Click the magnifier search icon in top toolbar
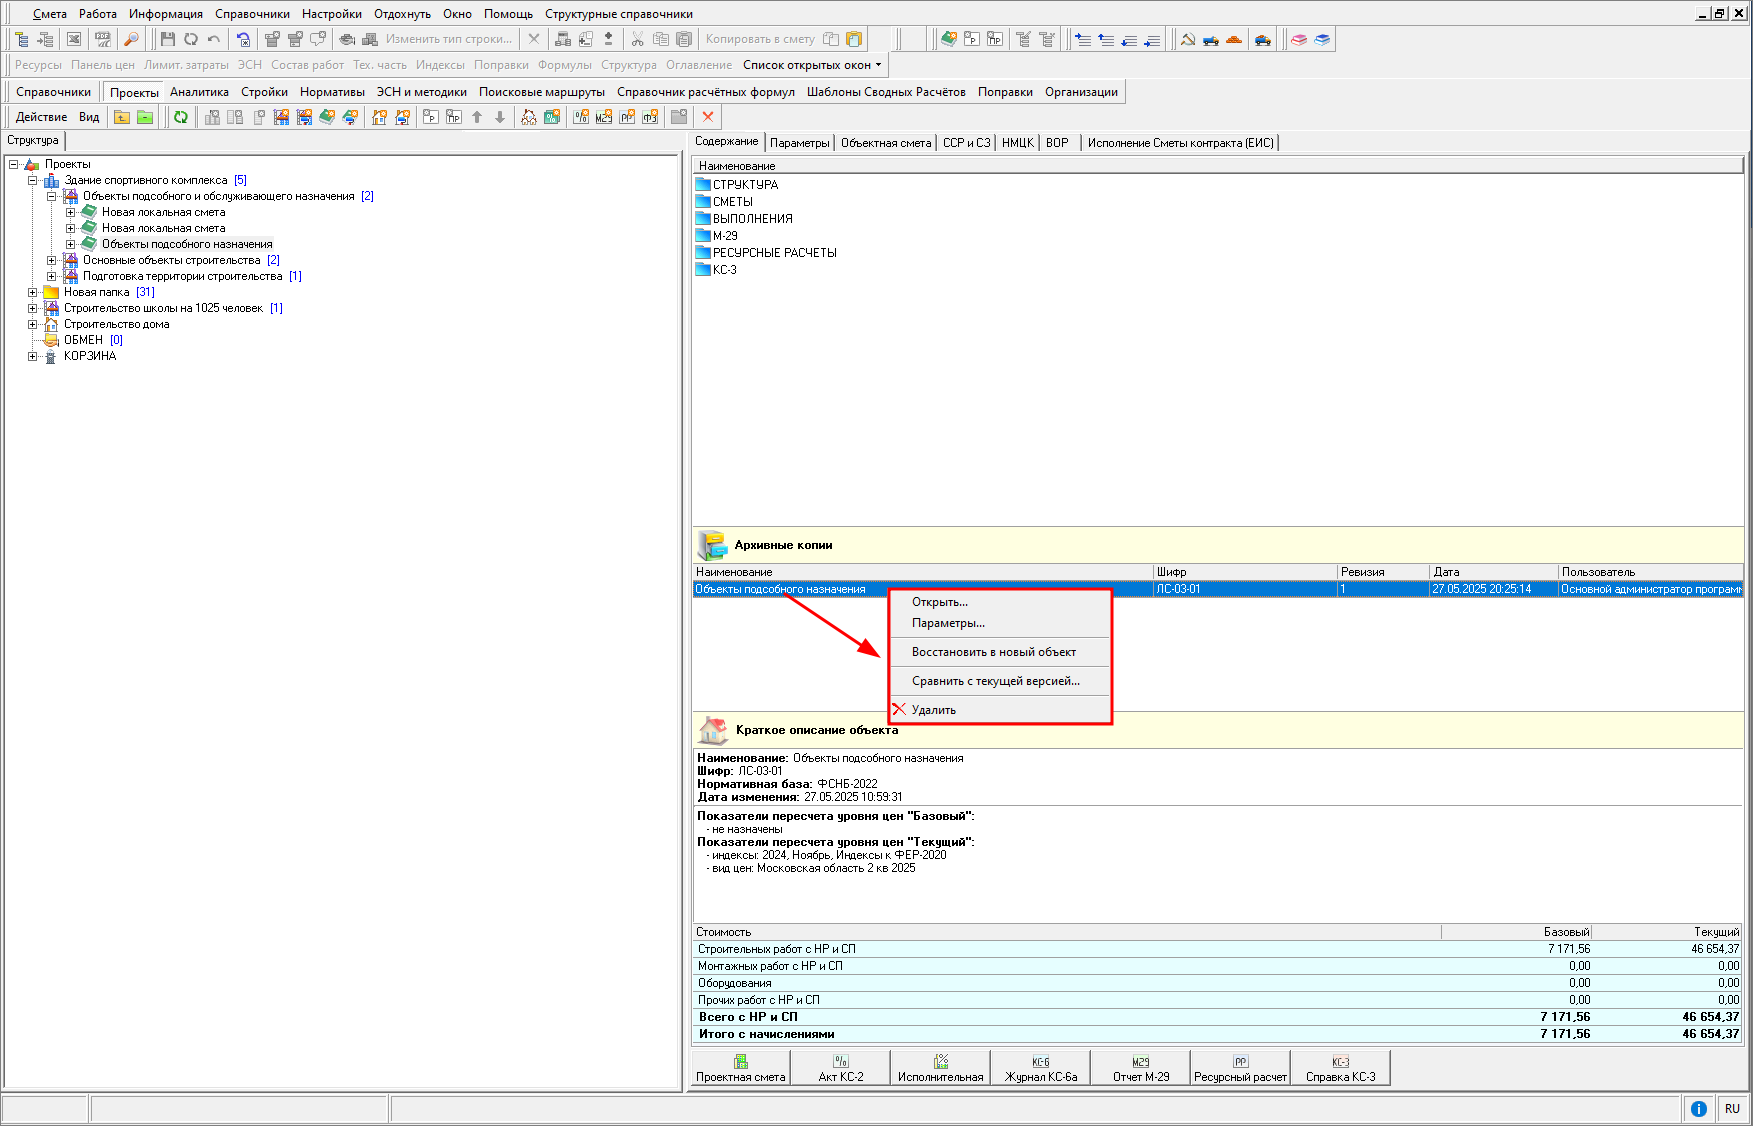The width and height of the screenshot is (1753, 1126). tap(131, 39)
